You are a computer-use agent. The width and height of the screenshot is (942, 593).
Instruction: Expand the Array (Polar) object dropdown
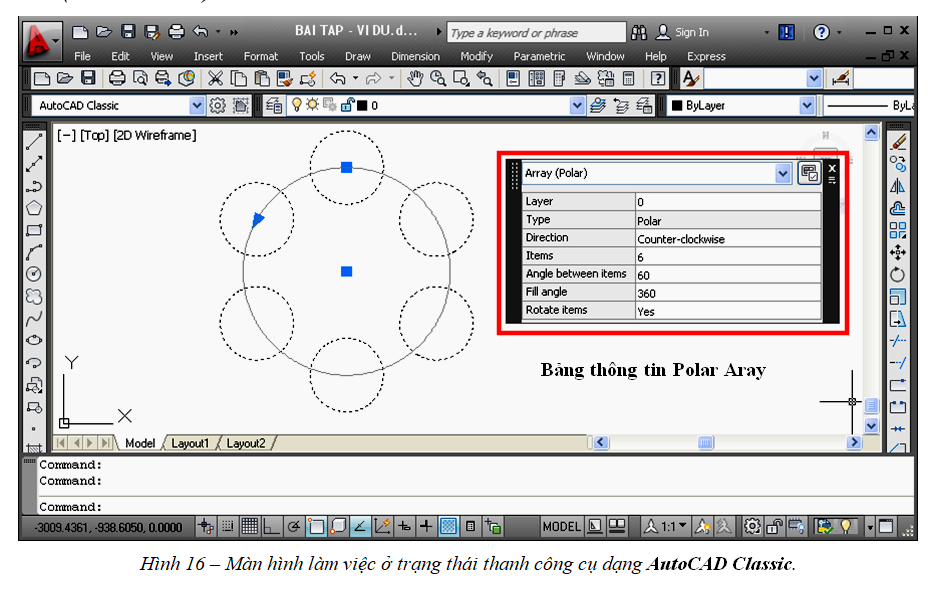782,174
